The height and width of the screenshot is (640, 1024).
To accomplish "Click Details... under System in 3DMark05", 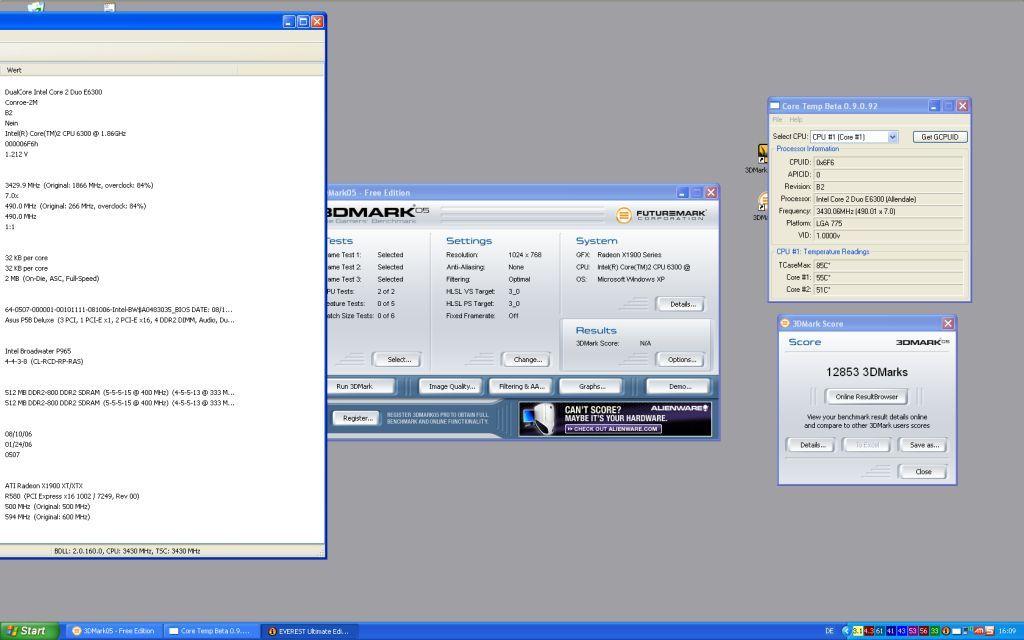I will (682, 304).
